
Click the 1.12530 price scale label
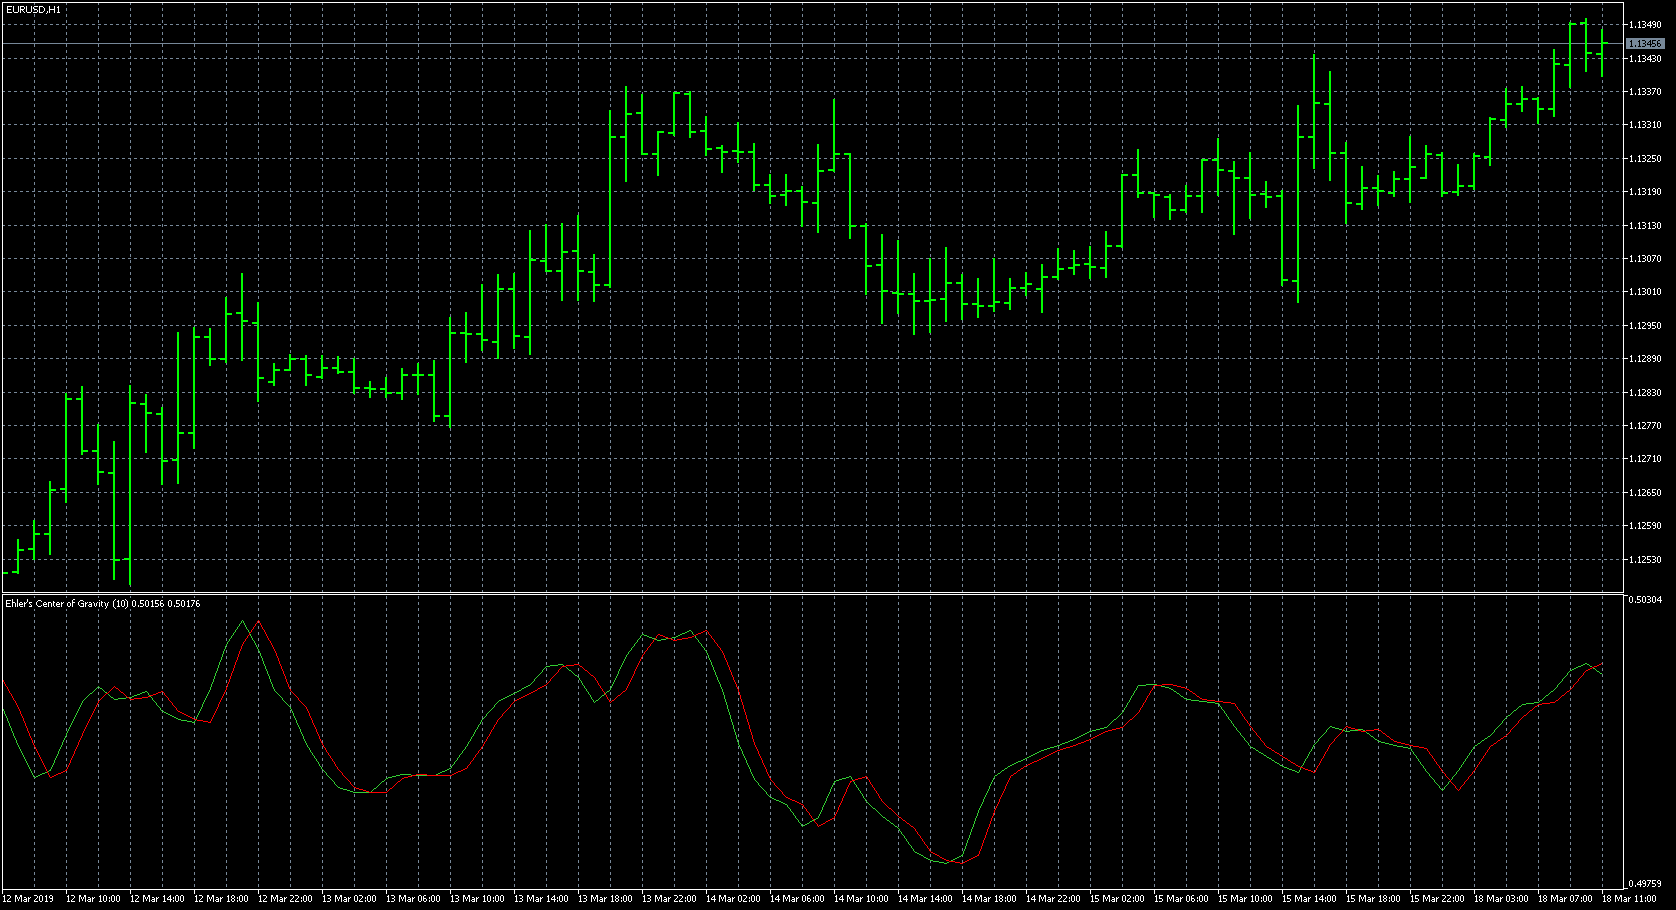[x=1644, y=560]
